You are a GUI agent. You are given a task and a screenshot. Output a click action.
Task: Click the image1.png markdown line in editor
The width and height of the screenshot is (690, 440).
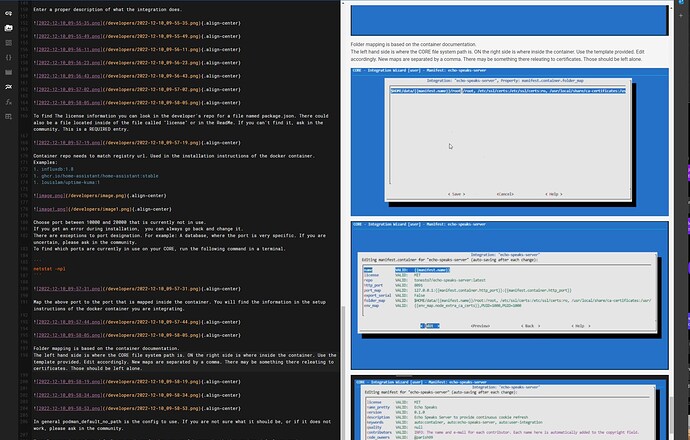[x=103, y=209]
